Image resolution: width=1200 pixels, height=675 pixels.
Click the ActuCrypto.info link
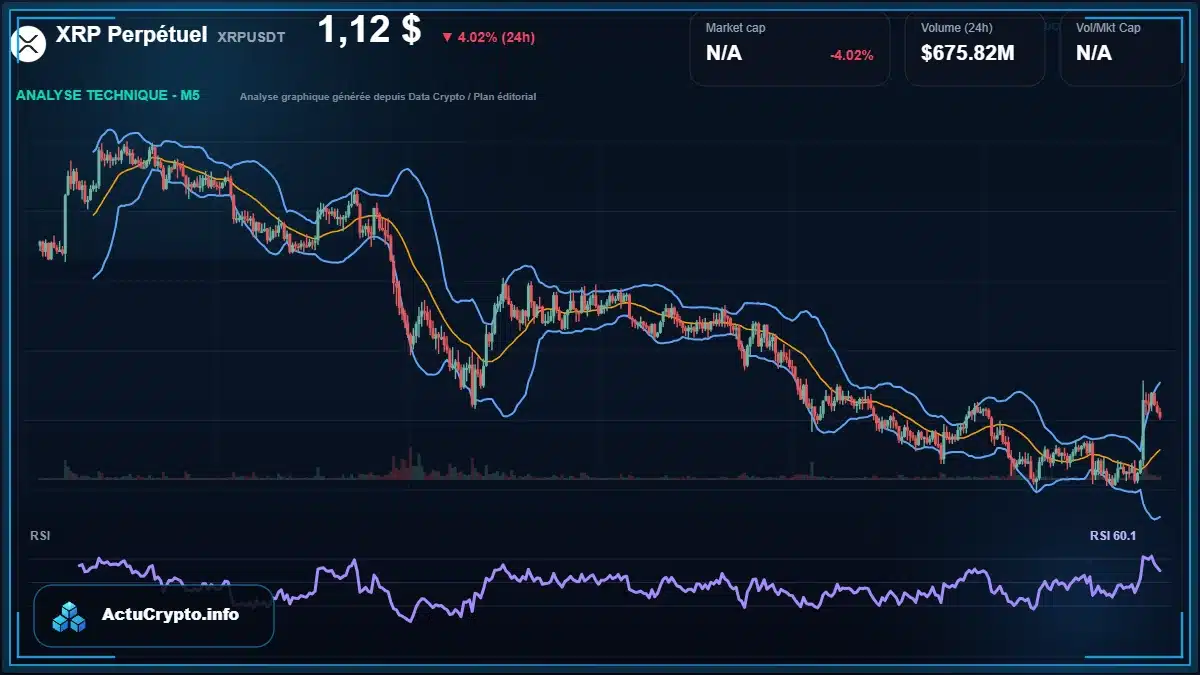coord(171,615)
